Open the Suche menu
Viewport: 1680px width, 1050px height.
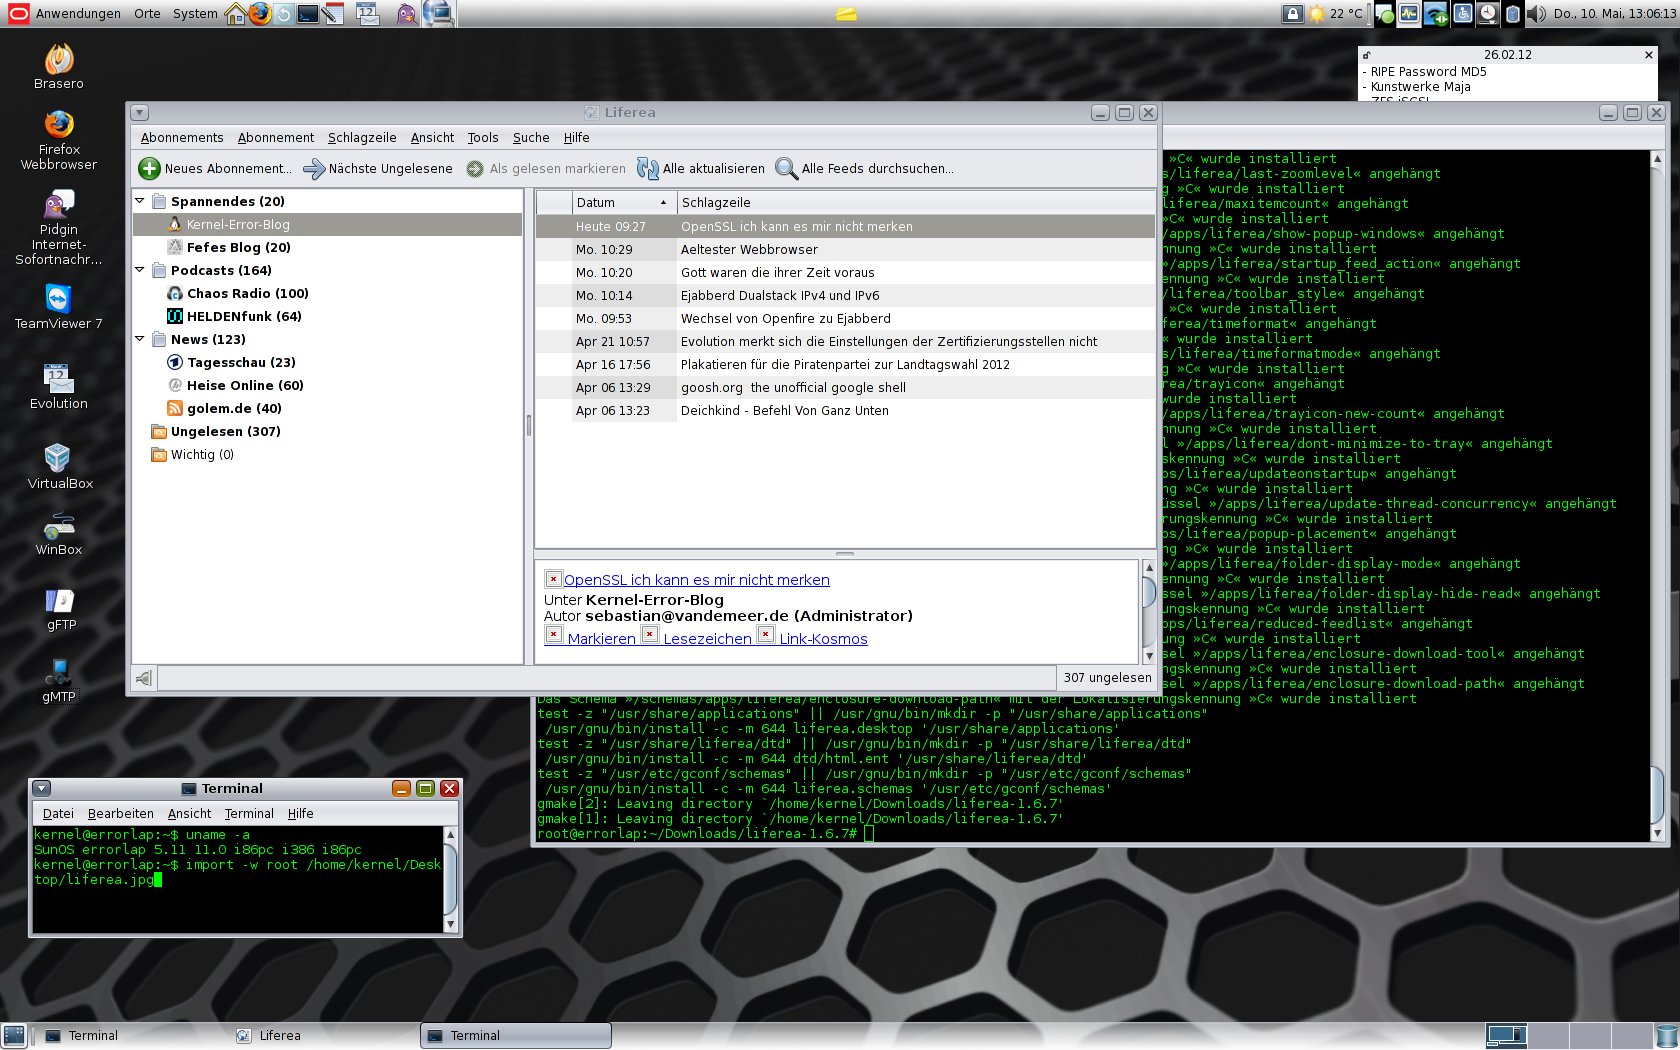pos(531,138)
